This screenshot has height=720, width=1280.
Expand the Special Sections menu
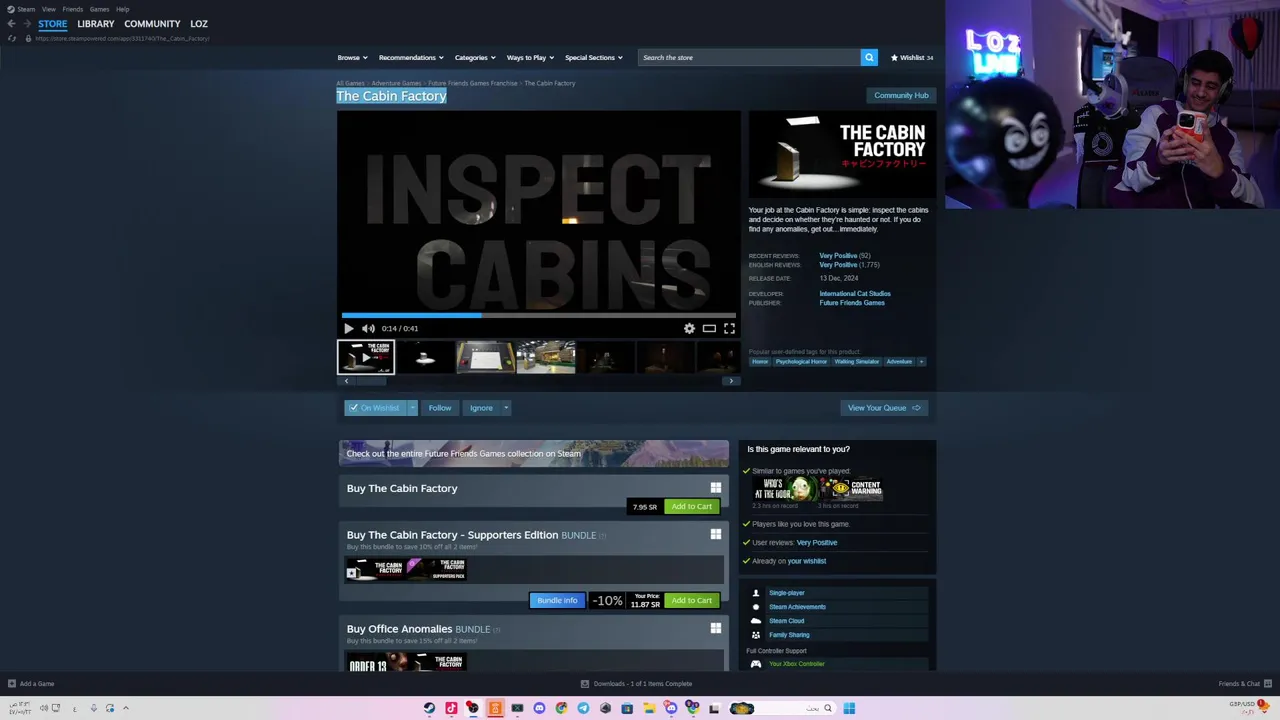click(x=593, y=57)
